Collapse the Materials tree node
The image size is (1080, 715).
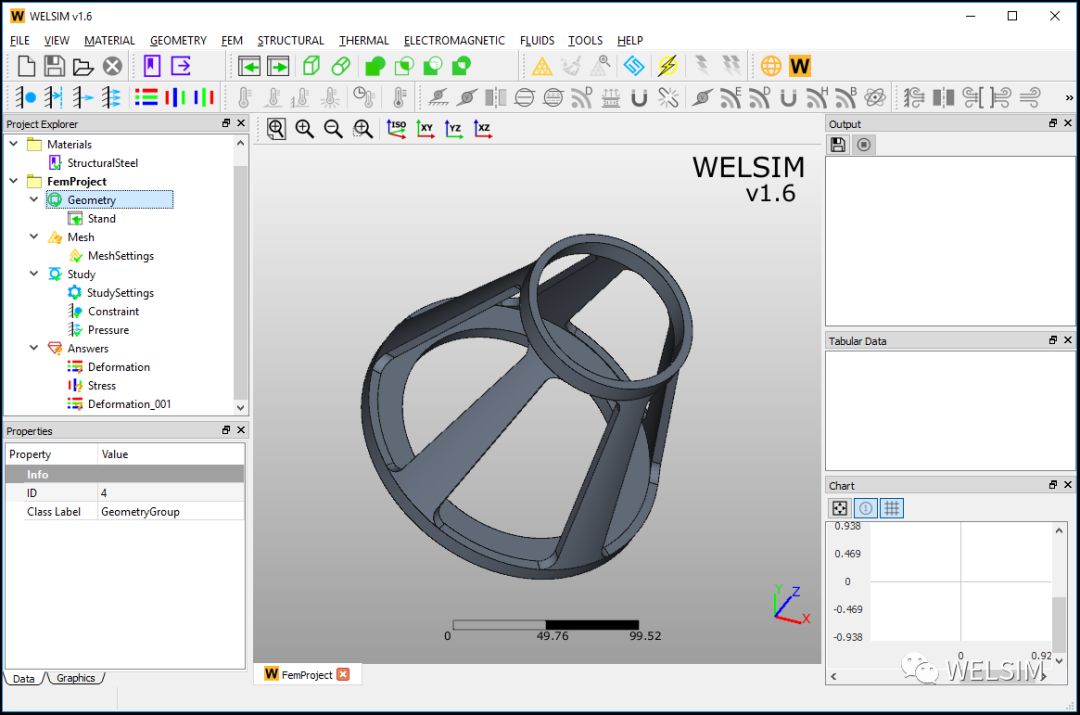pyautogui.click(x=14, y=143)
